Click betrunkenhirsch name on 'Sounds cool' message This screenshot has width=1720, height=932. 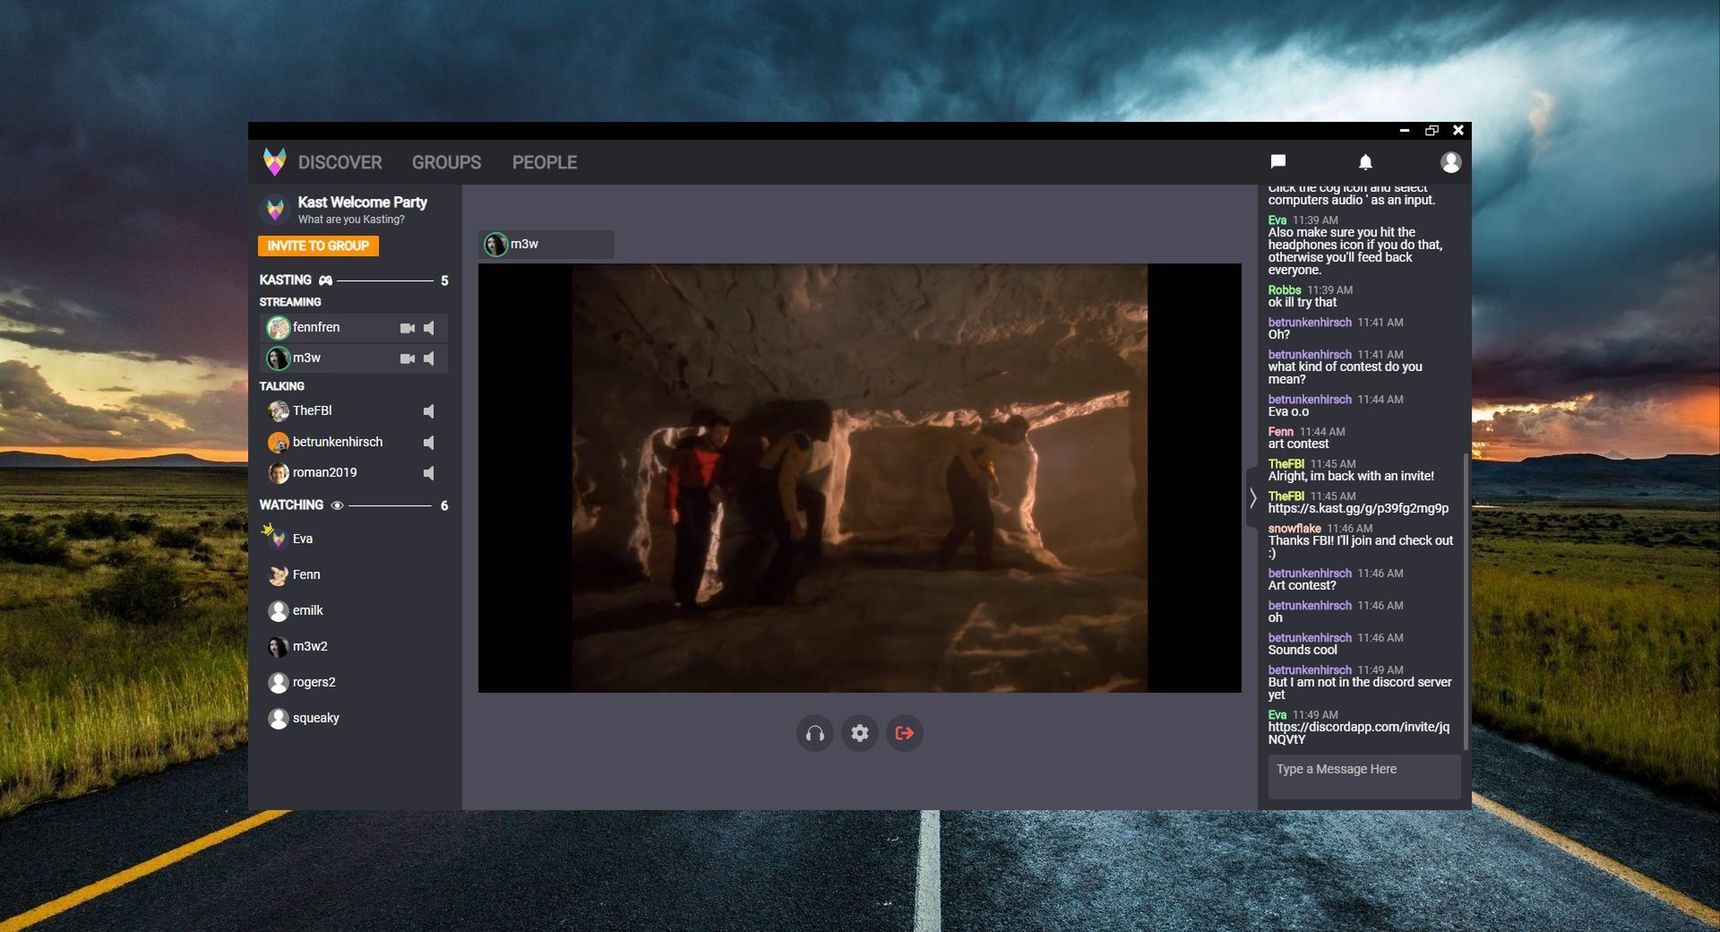1309,638
